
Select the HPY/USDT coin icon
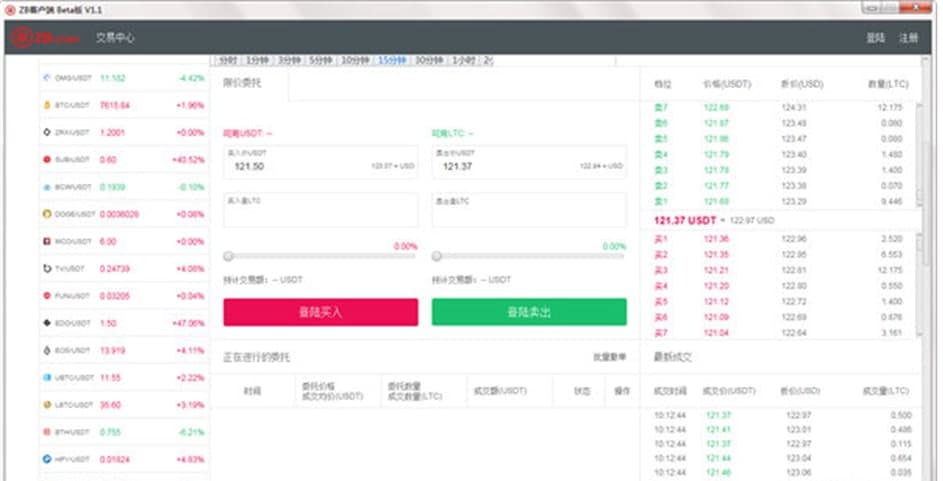[46, 459]
